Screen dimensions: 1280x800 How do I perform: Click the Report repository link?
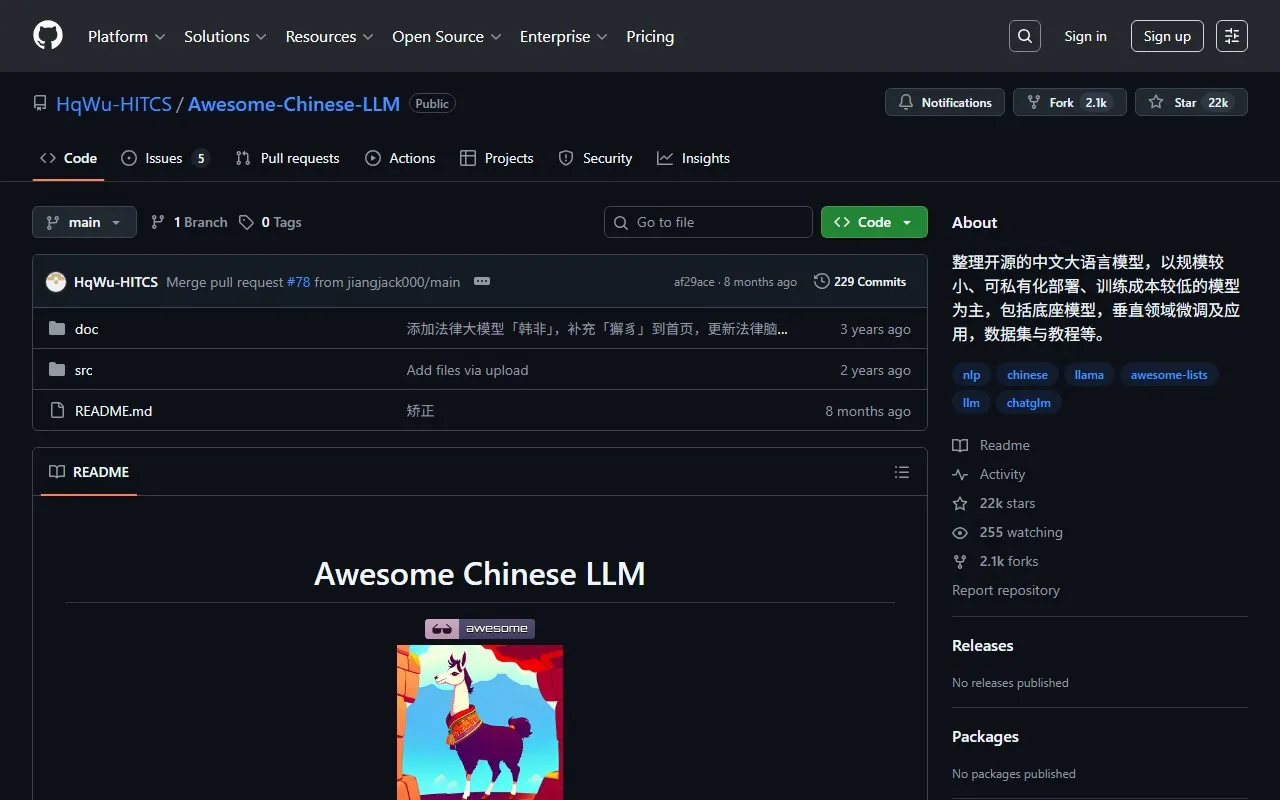pyautogui.click(x=1005, y=590)
